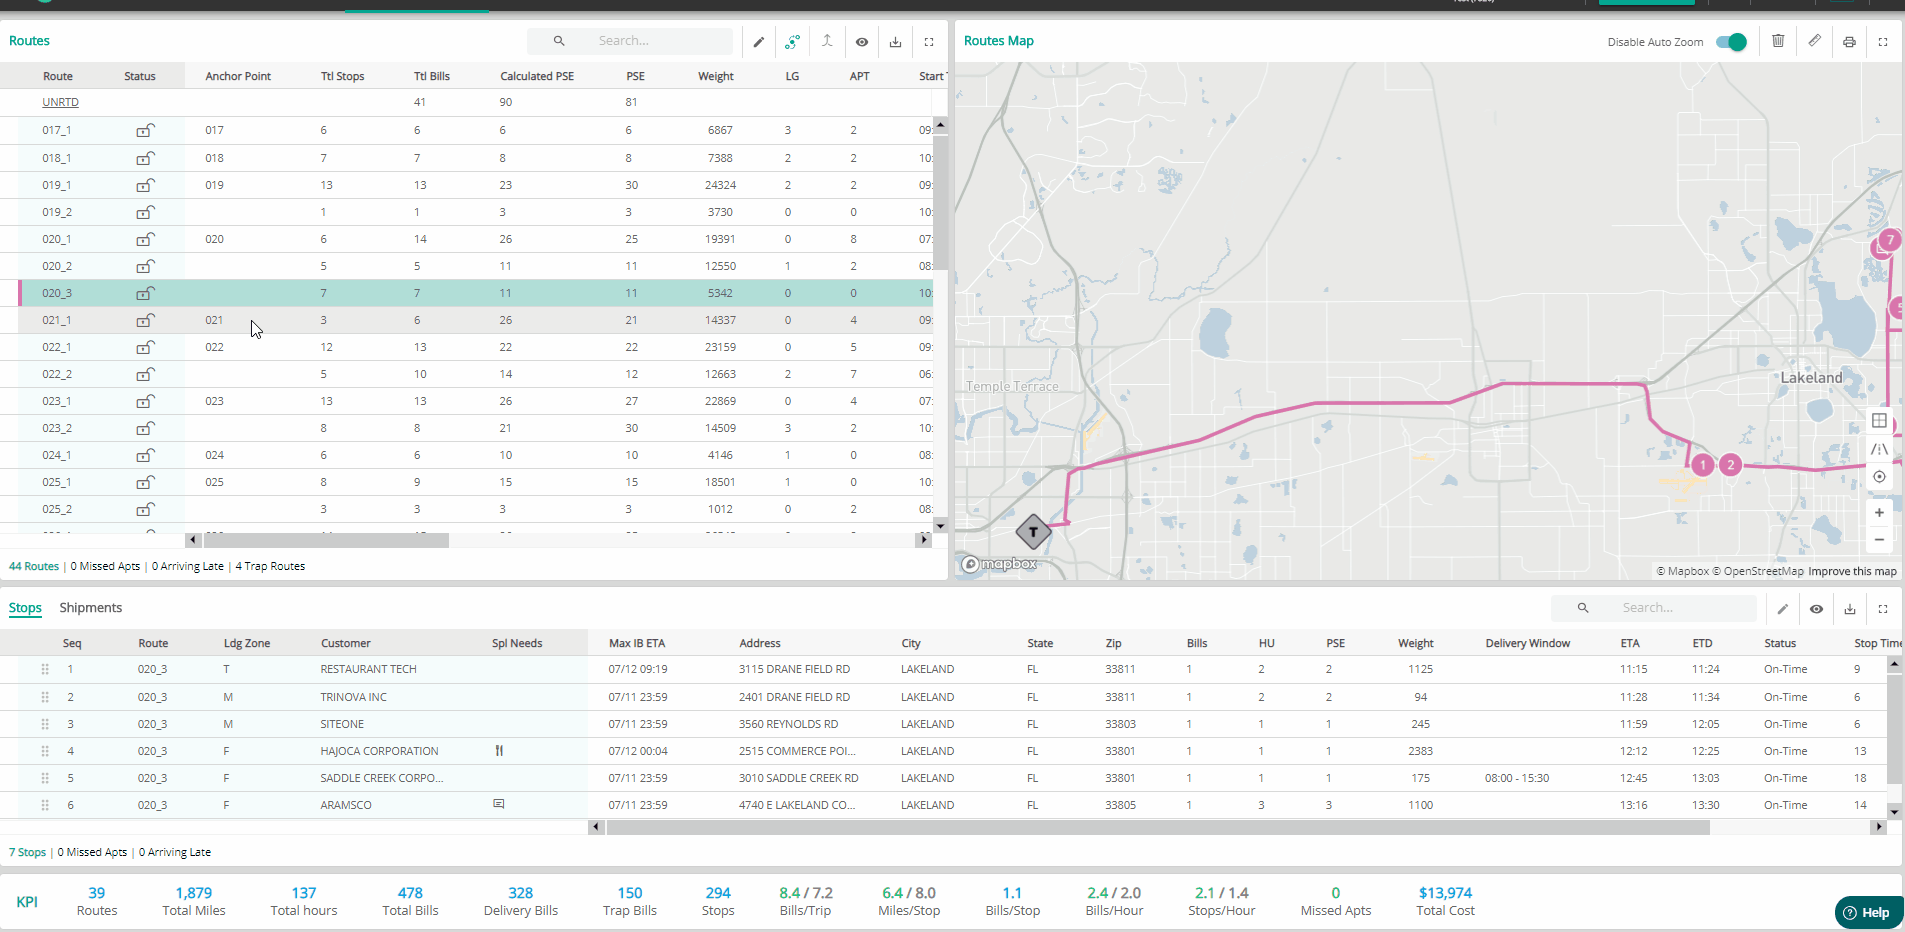The width and height of the screenshot is (1905, 932).
Task: Select the Stops tab
Action: coord(25,608)
